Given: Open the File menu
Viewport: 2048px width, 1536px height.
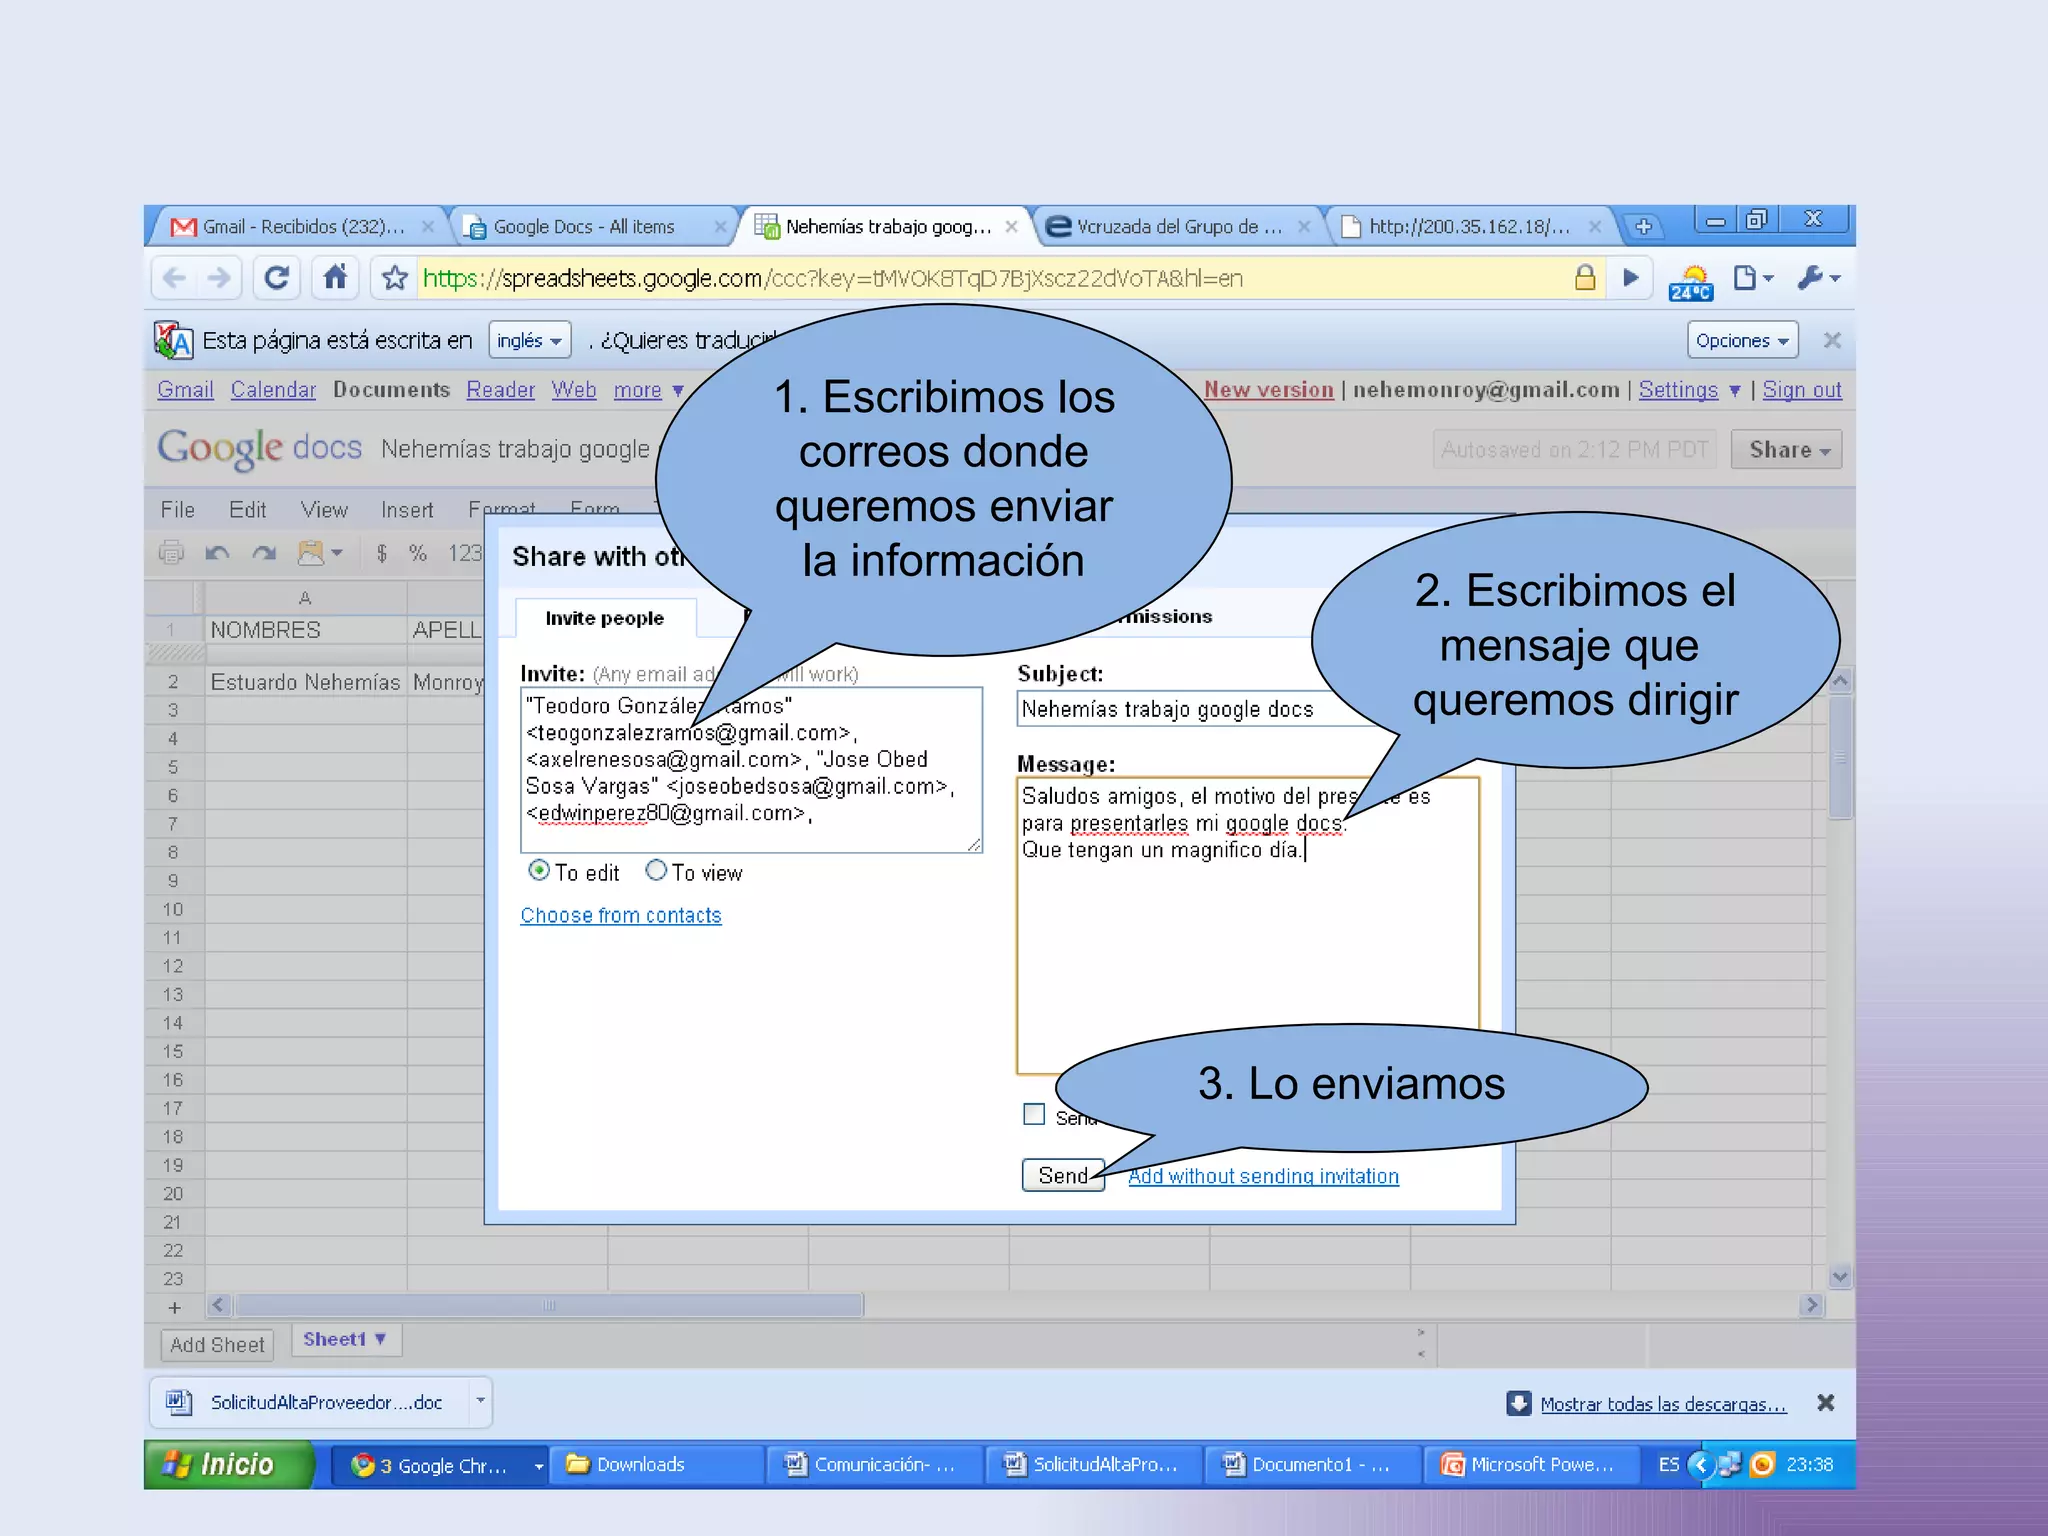Looking at the screenshot, I should pyautogui.click(x=177, y=510).
